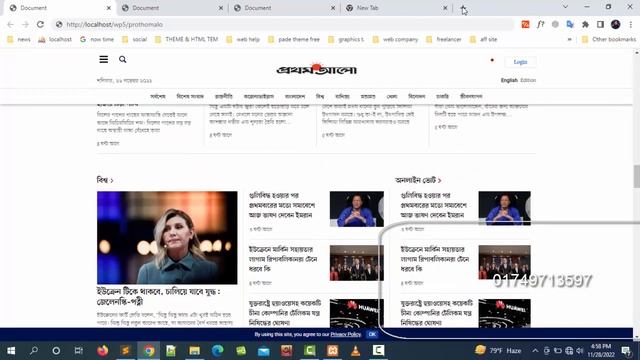The image size is (640, 360).
Task: Open the Windows Start menu
Action: click(11, 350)
